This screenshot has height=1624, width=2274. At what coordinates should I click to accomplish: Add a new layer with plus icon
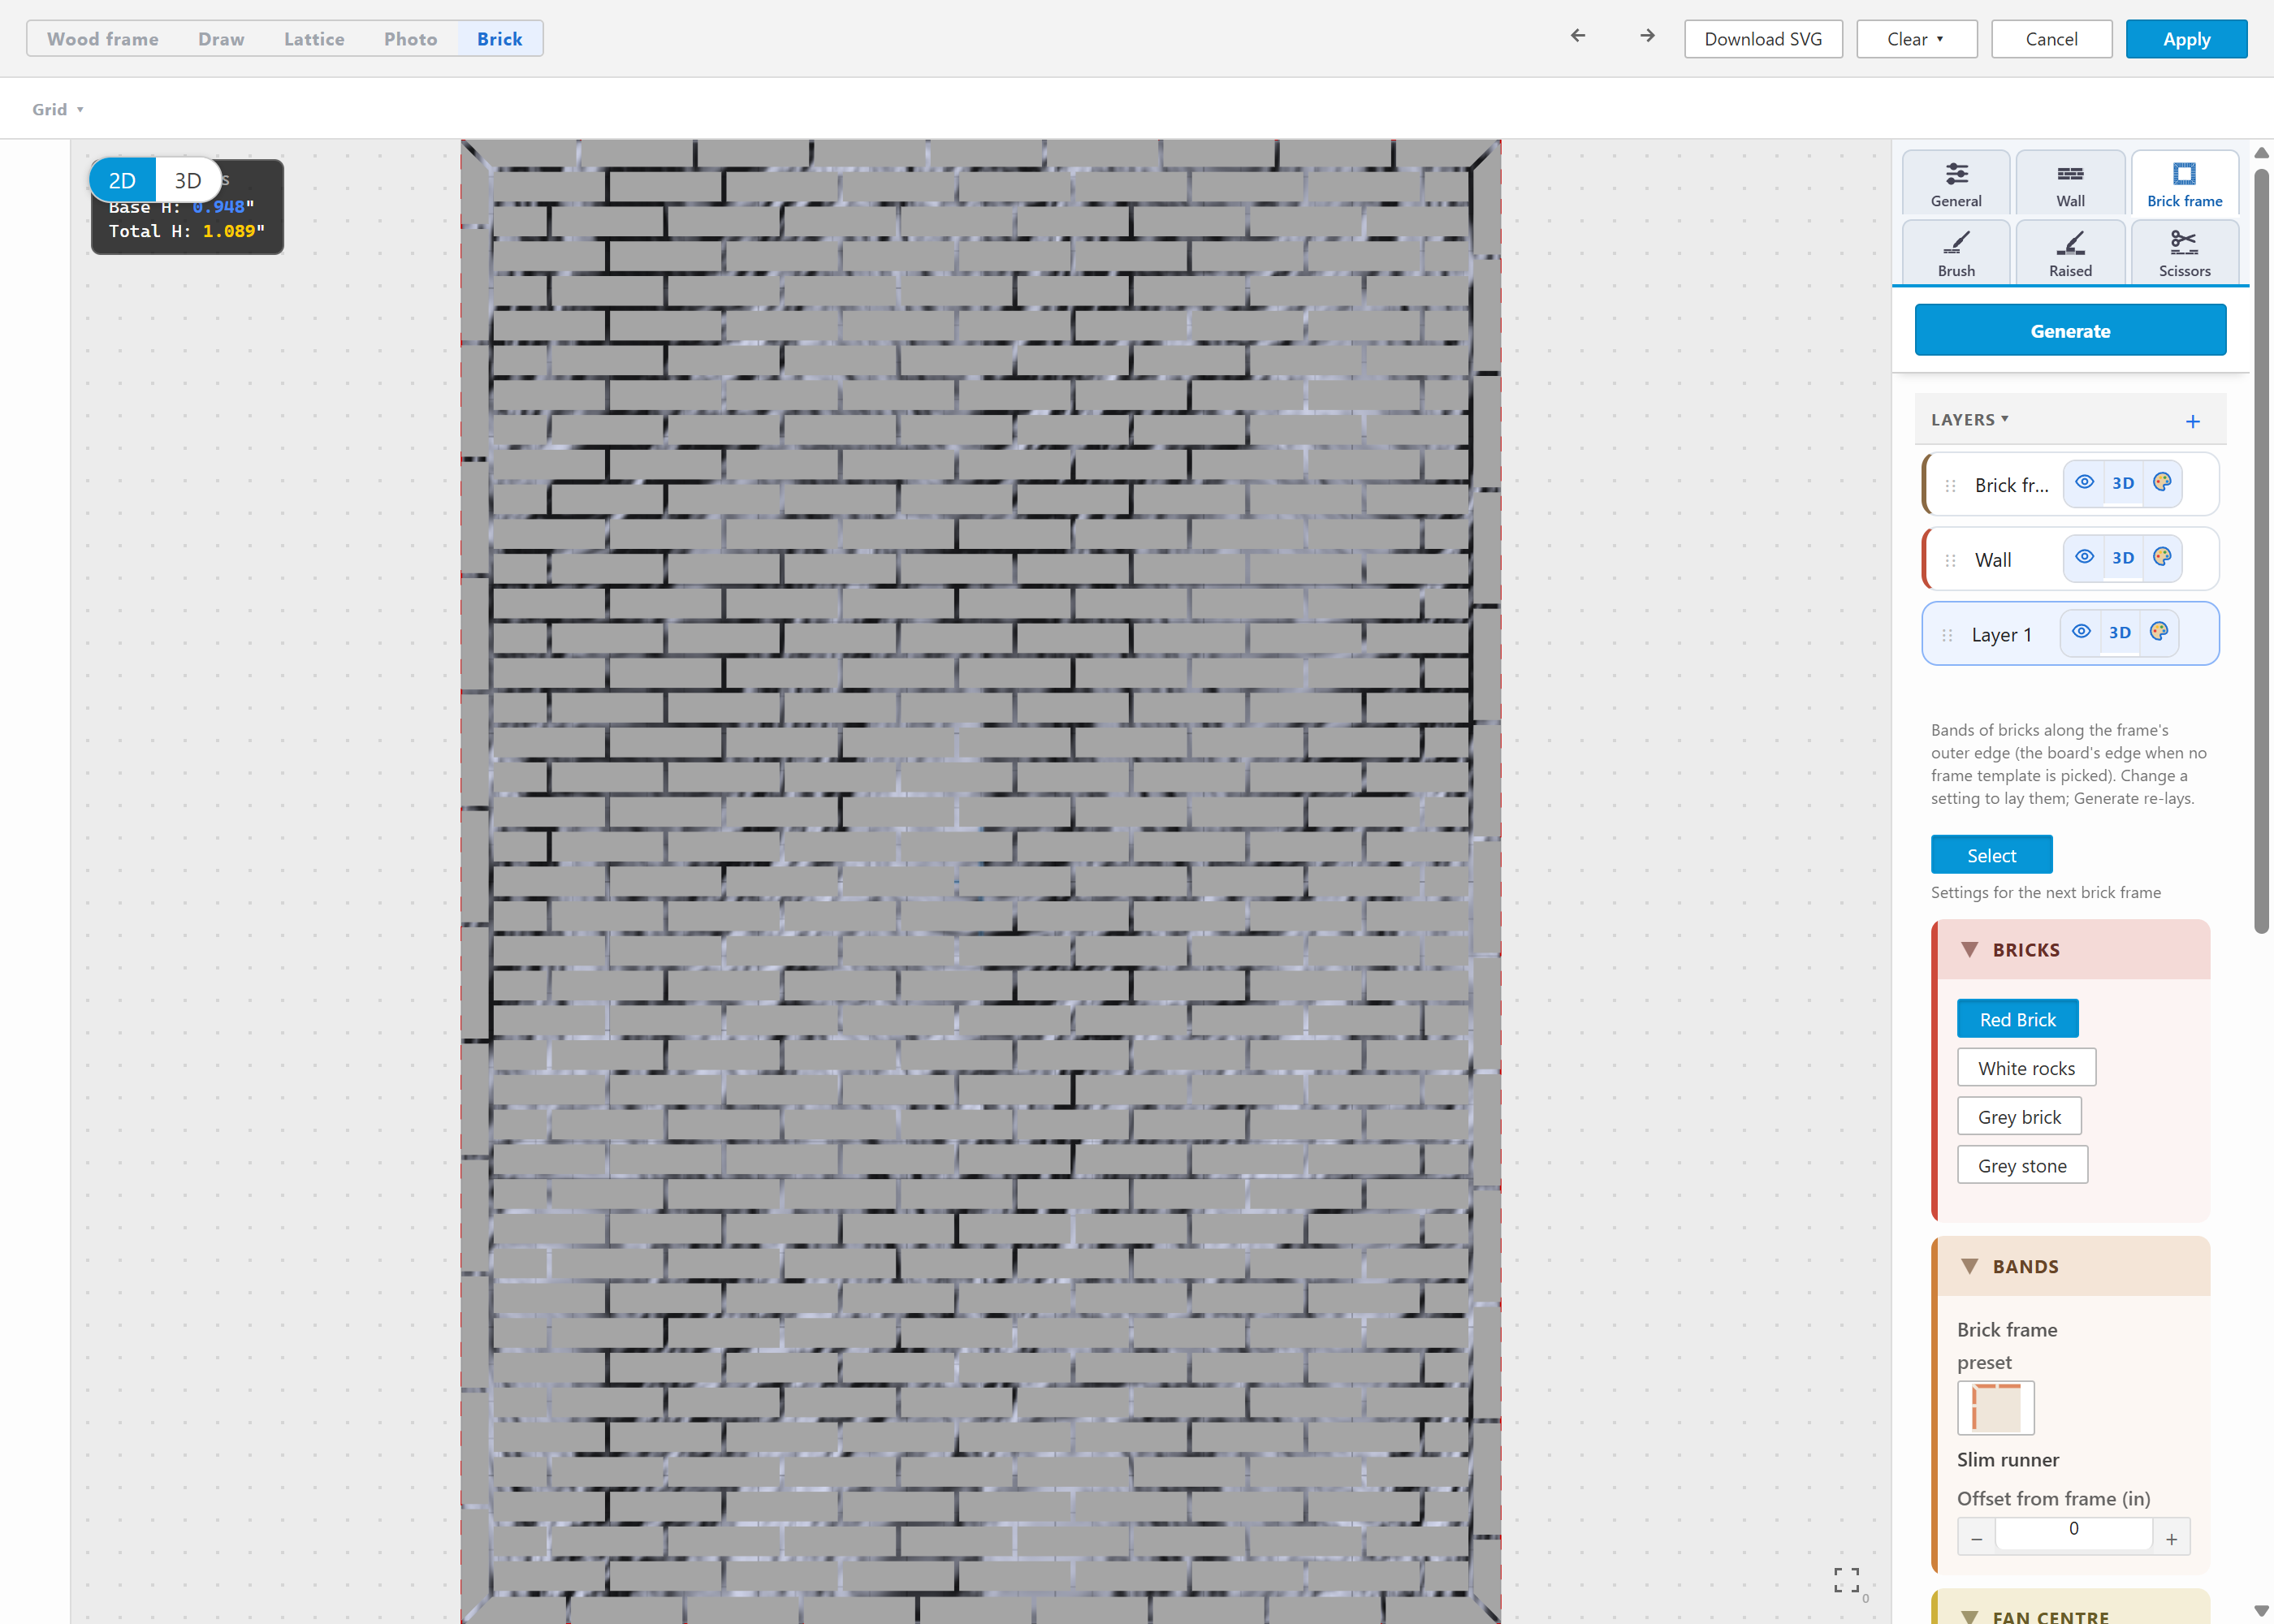tap(2192, 421)
